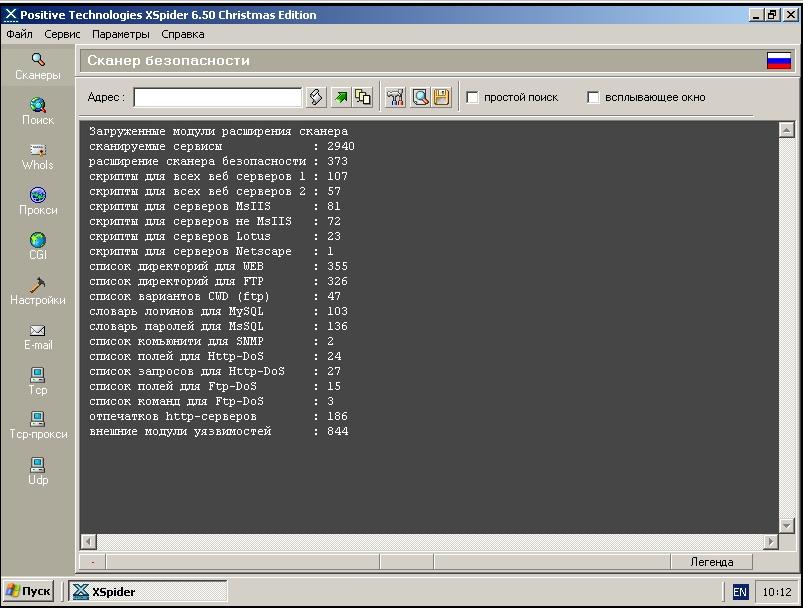Click the line 'скрипты для серверов Netscape : 1'
803x608 pixels.
tap(211, 251)
